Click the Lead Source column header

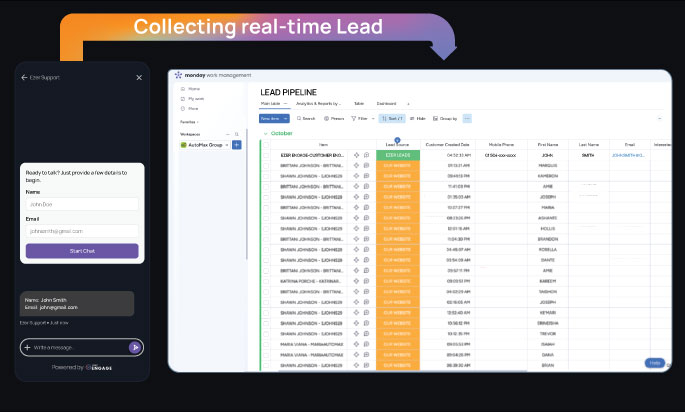click(398, 145)
